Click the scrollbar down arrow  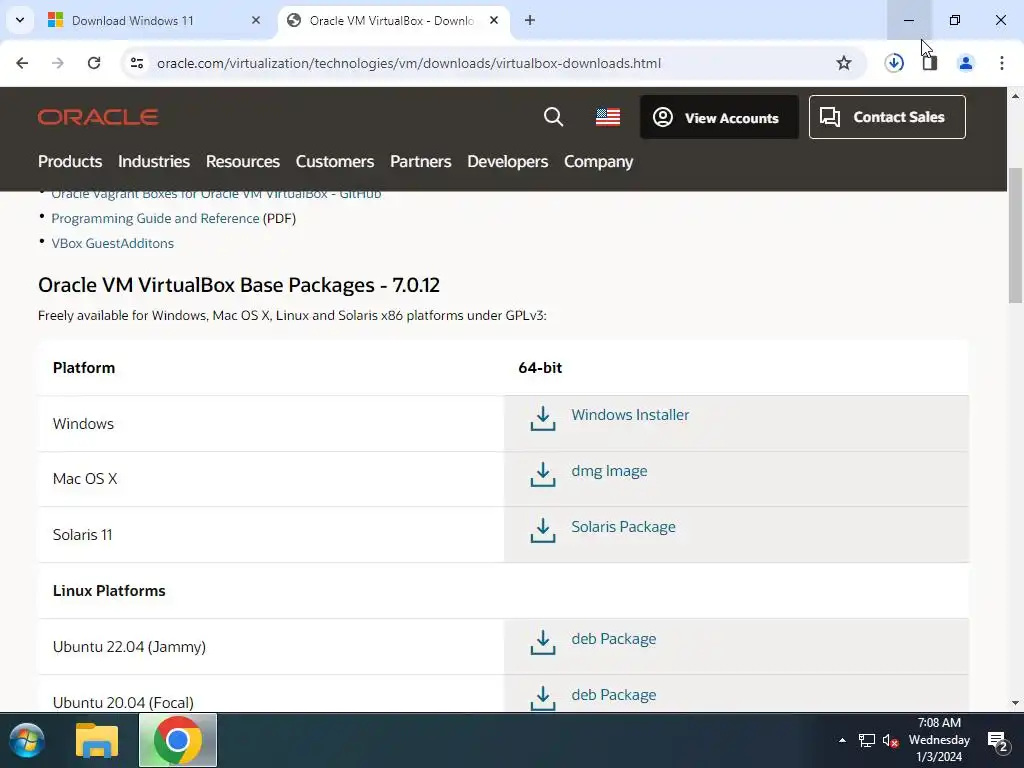coord(1015,703)
